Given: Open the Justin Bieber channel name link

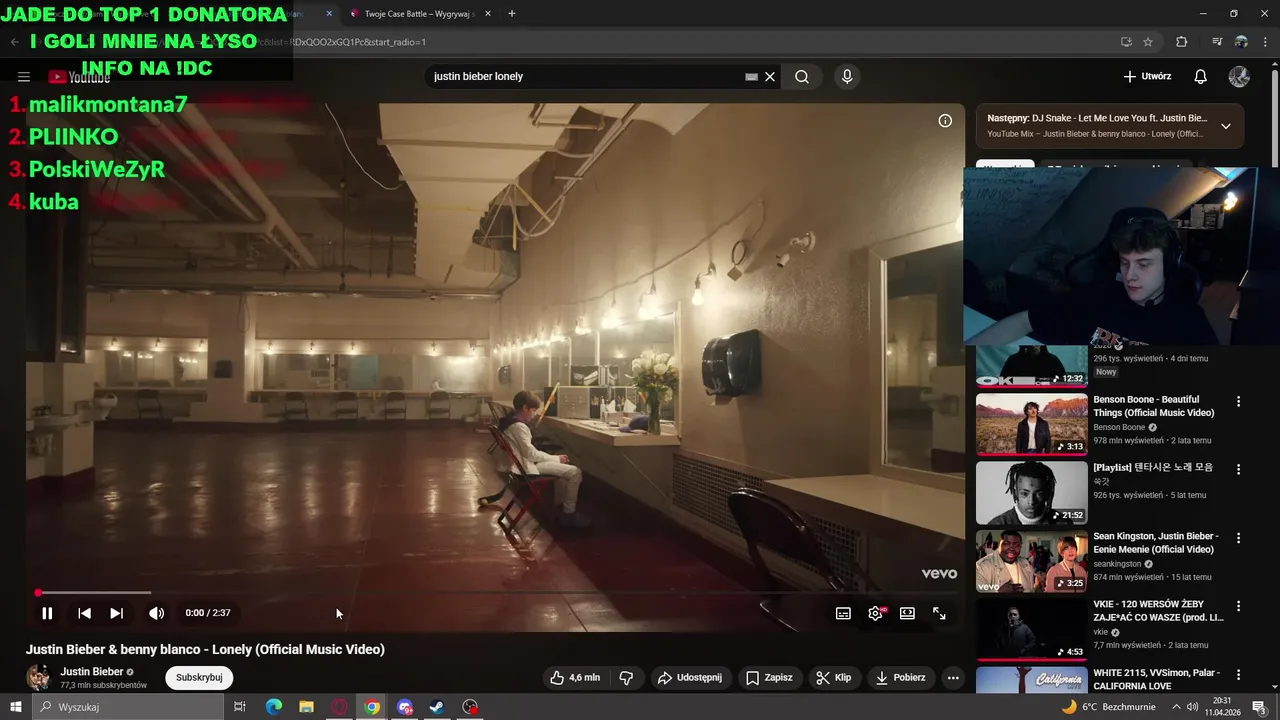Looking at the screenshot, I should 92,672.
